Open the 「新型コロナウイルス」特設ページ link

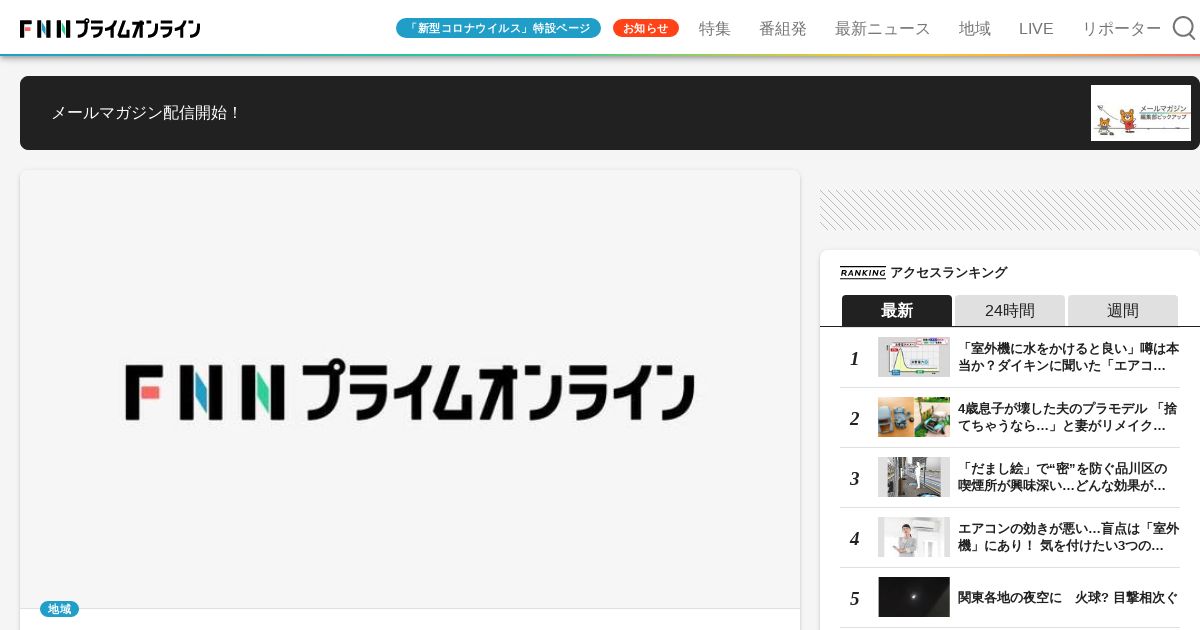coord(498,28)
